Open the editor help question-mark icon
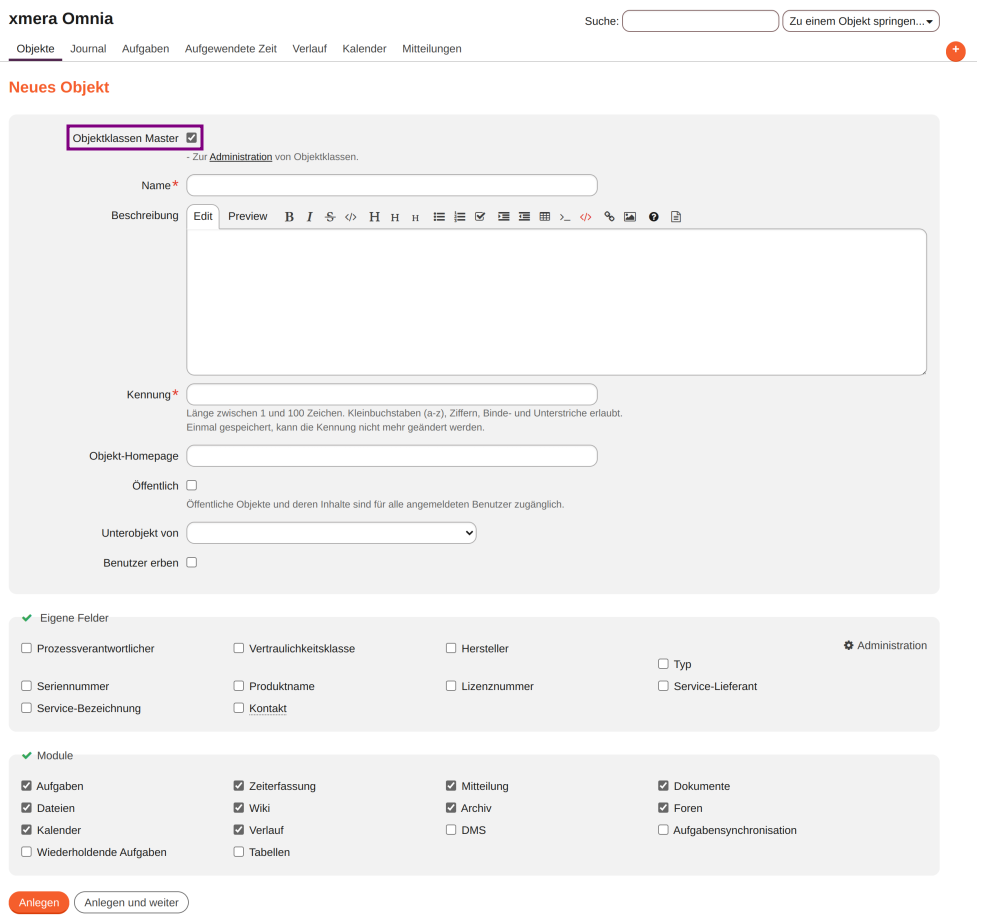Viewport: 981px width, 921px height. (653, 217)
